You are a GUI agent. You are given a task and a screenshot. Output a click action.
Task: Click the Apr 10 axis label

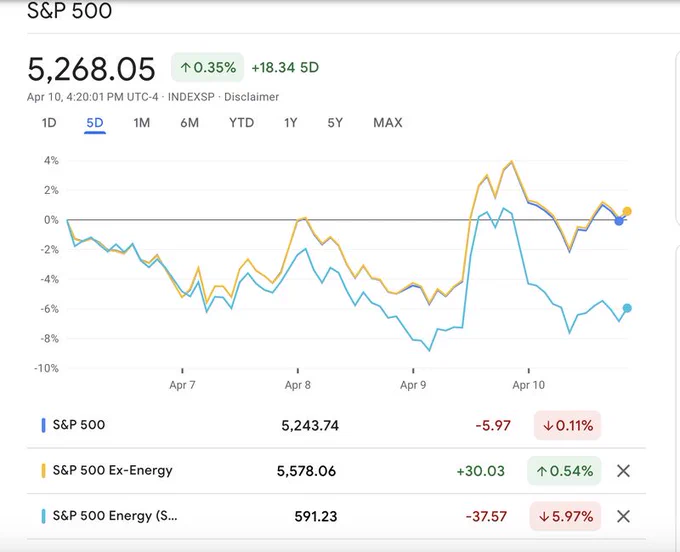click(528, 385)
